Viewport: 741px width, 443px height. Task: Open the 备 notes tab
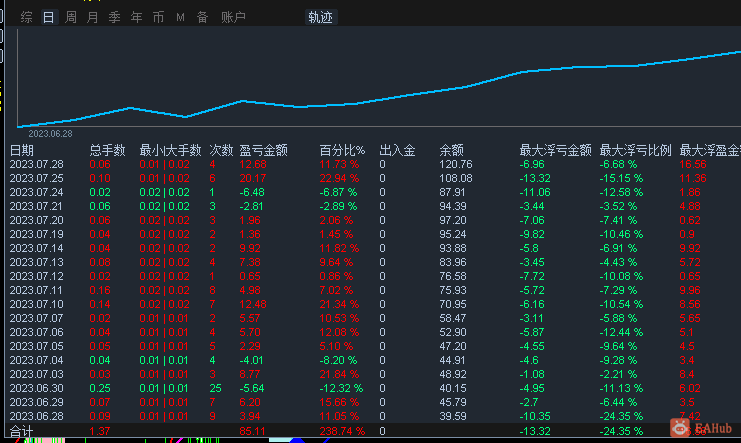tap(202, 17)
